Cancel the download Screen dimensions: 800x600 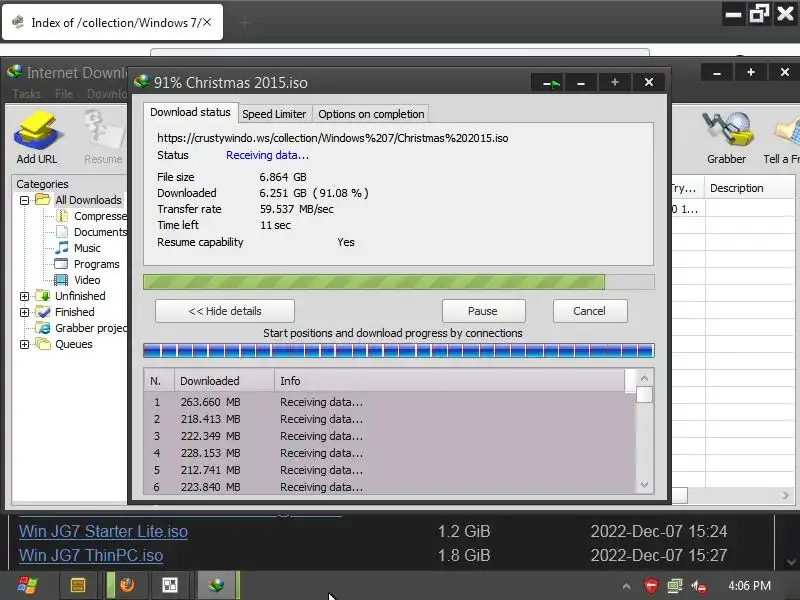point(589,311)
